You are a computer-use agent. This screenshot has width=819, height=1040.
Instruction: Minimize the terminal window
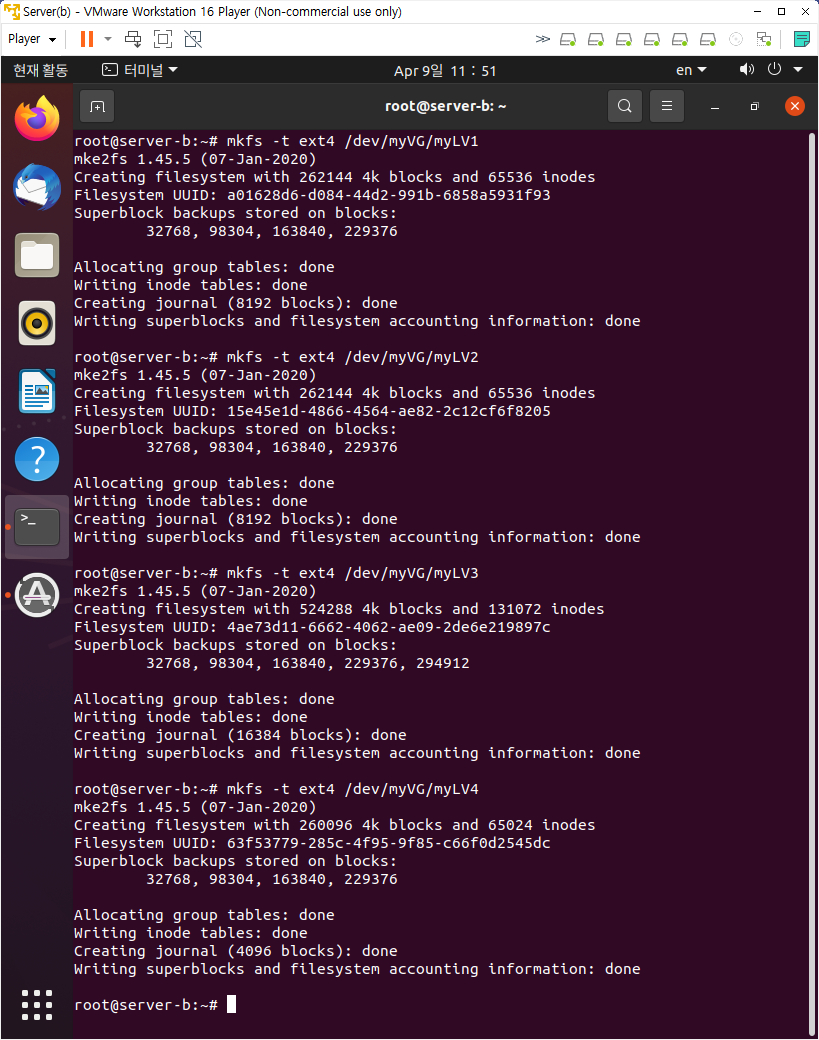click(x=715, y=107)
